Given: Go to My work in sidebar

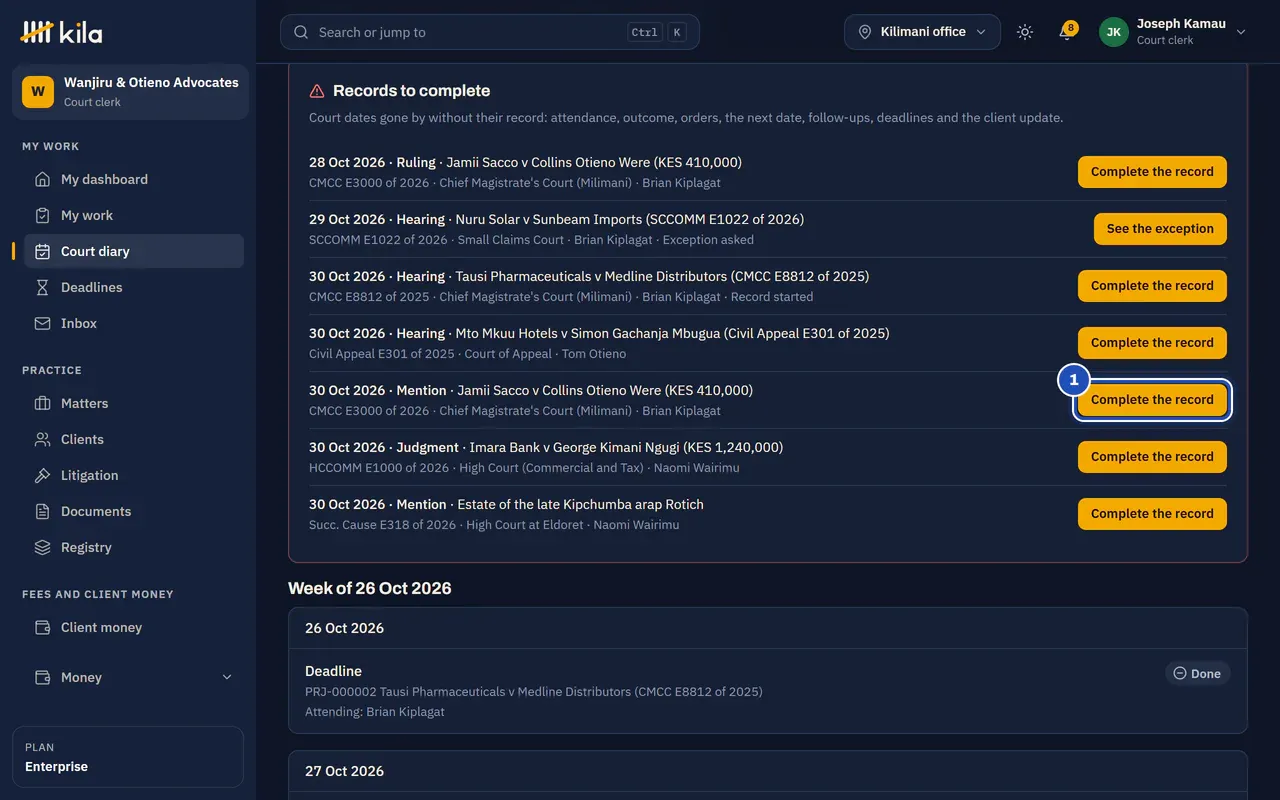Looking at the screenshot, I should click(x=134, y=216).
